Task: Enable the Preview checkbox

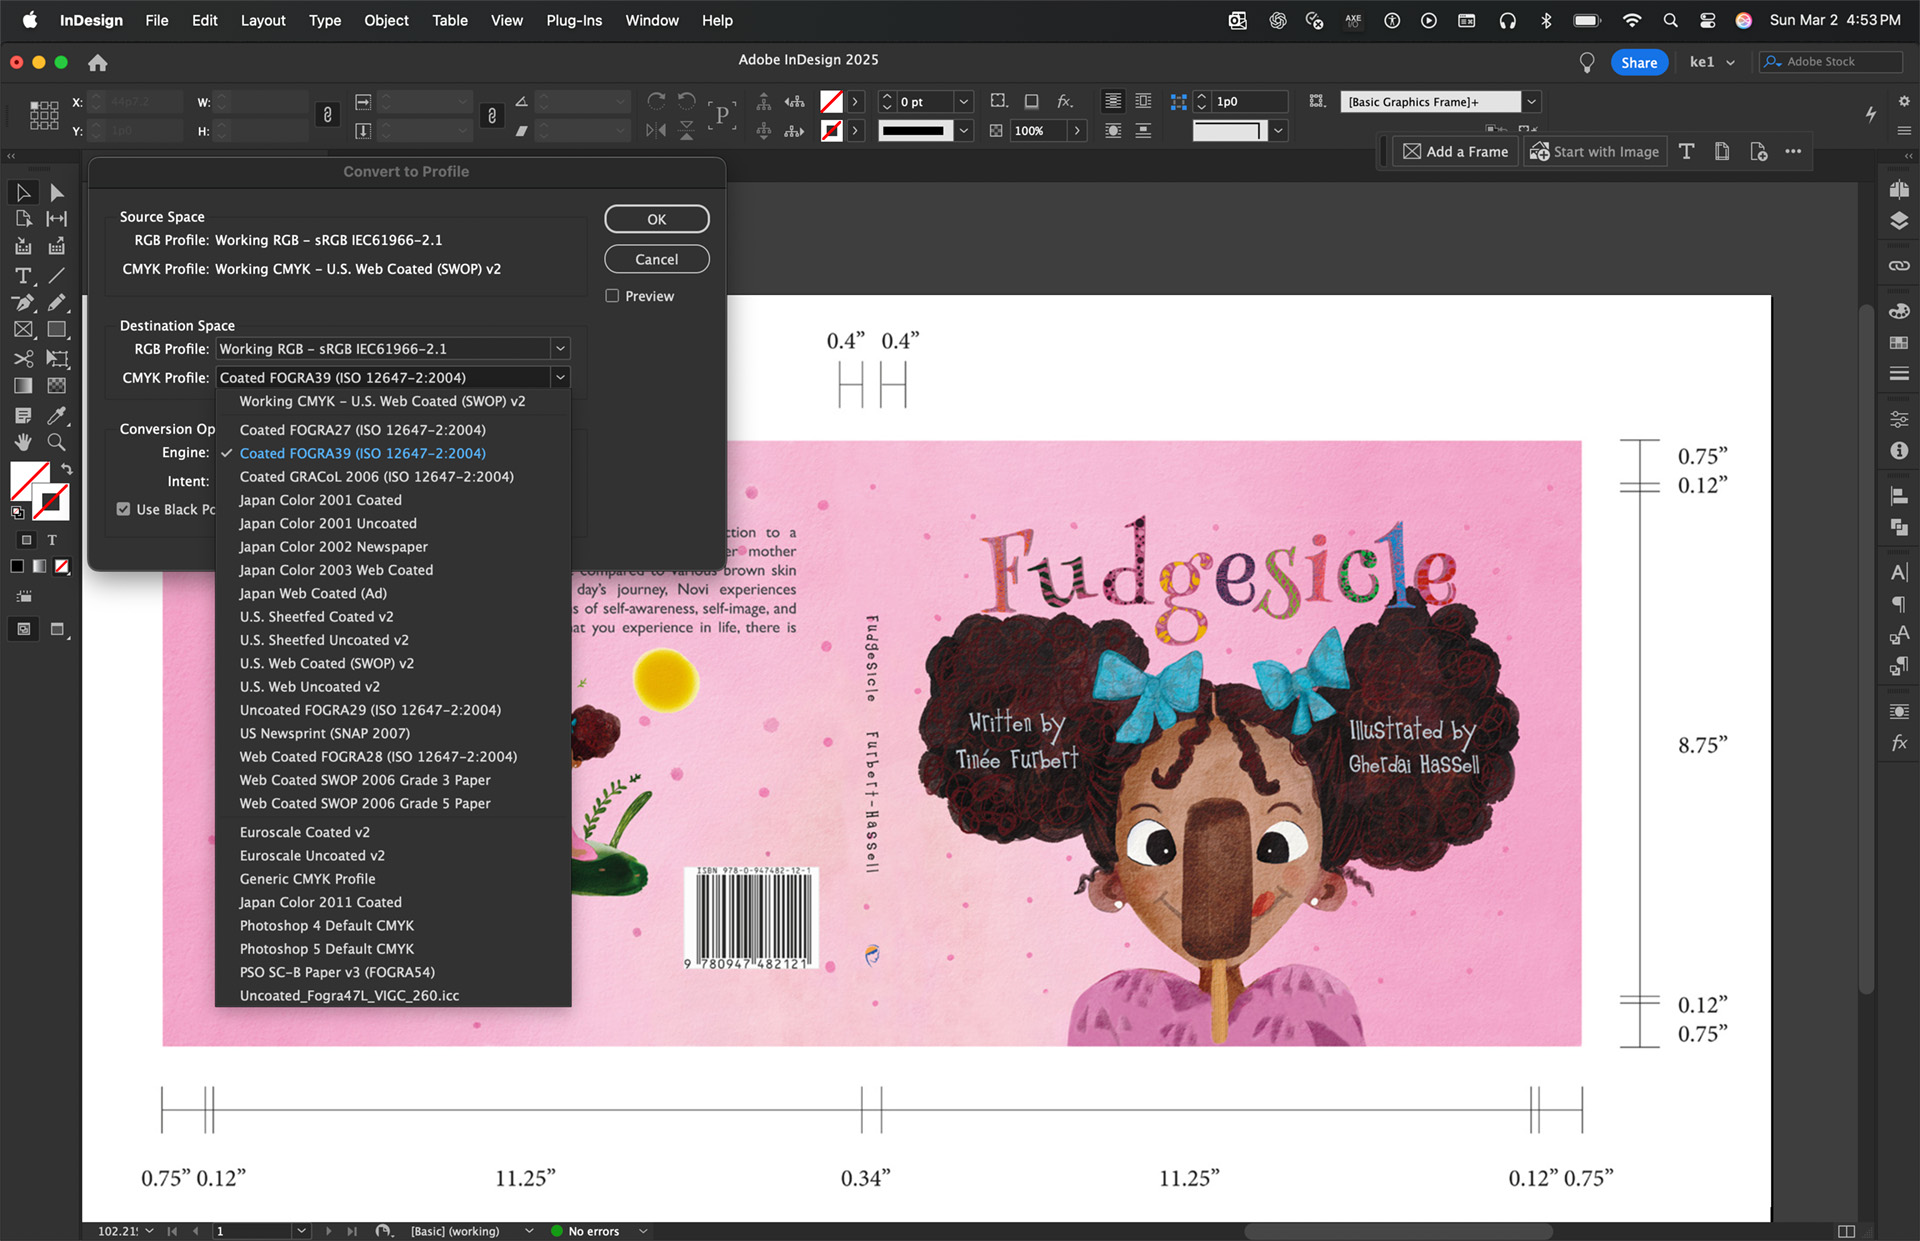Action: pos(612,296)
